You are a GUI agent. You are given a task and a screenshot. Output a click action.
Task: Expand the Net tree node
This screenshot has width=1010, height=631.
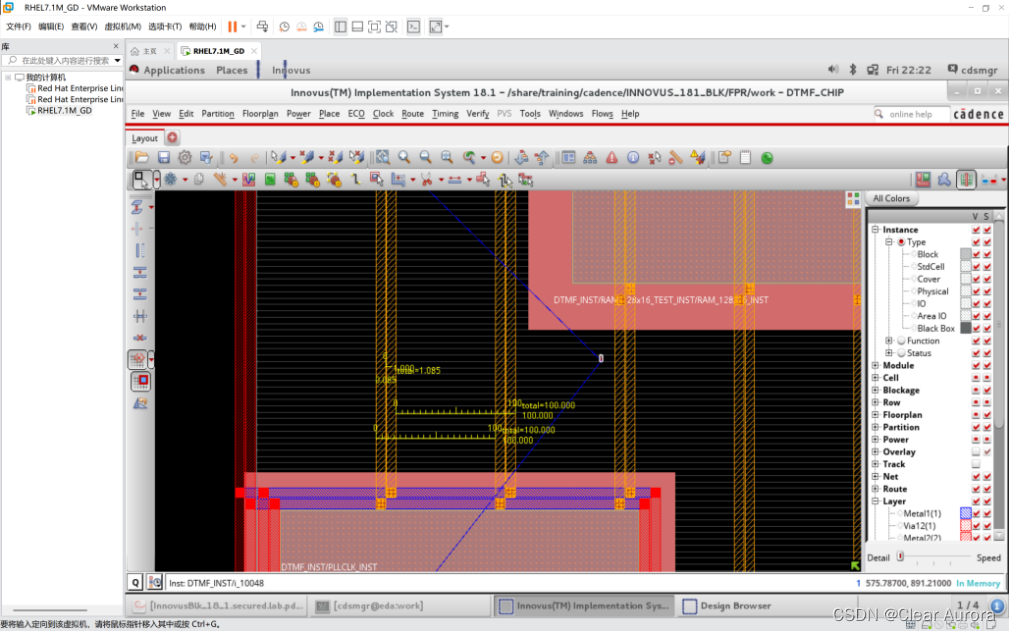875,476
